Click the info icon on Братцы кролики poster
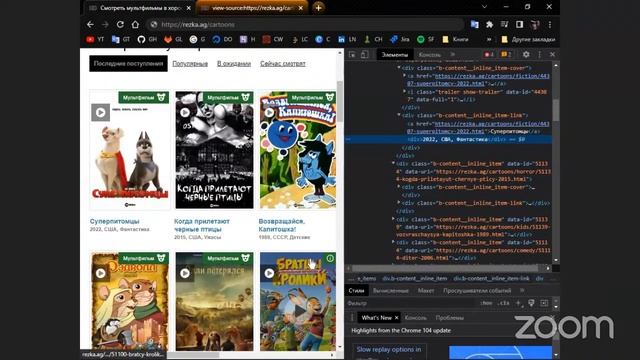 click(x=330, y=258)
